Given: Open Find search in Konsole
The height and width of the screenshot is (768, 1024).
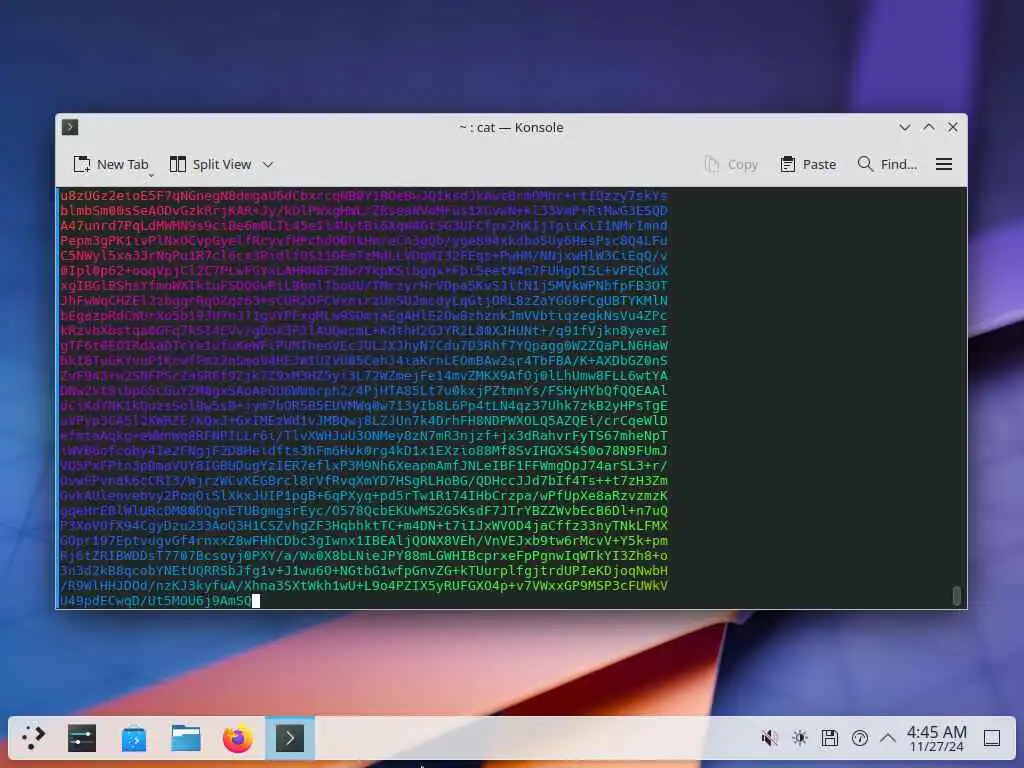Looking at the screenshot, I should point(887,165).
